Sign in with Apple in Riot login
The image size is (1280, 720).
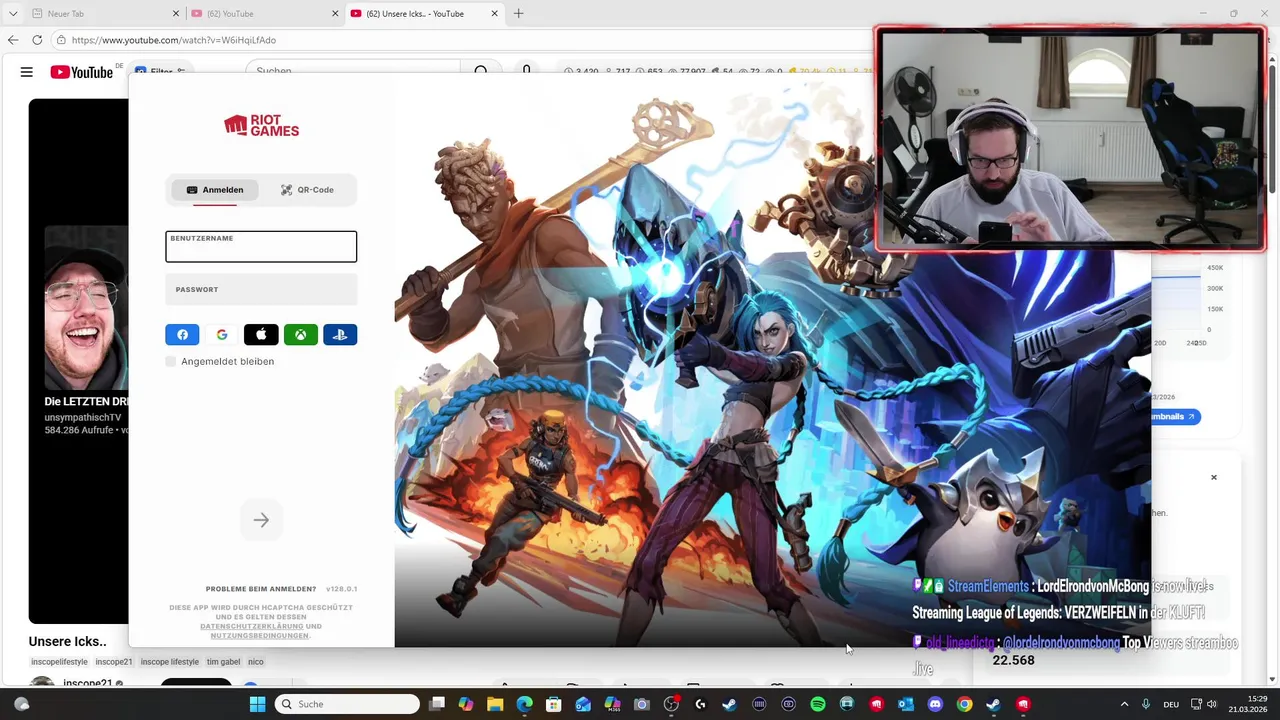pos(261,335)
